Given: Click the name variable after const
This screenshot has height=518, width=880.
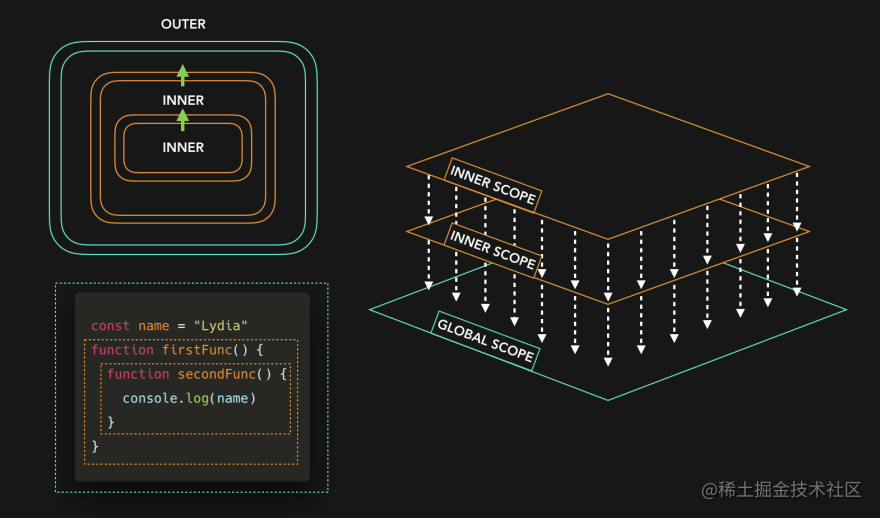Looking at the screenshot, I should (154, 326).
